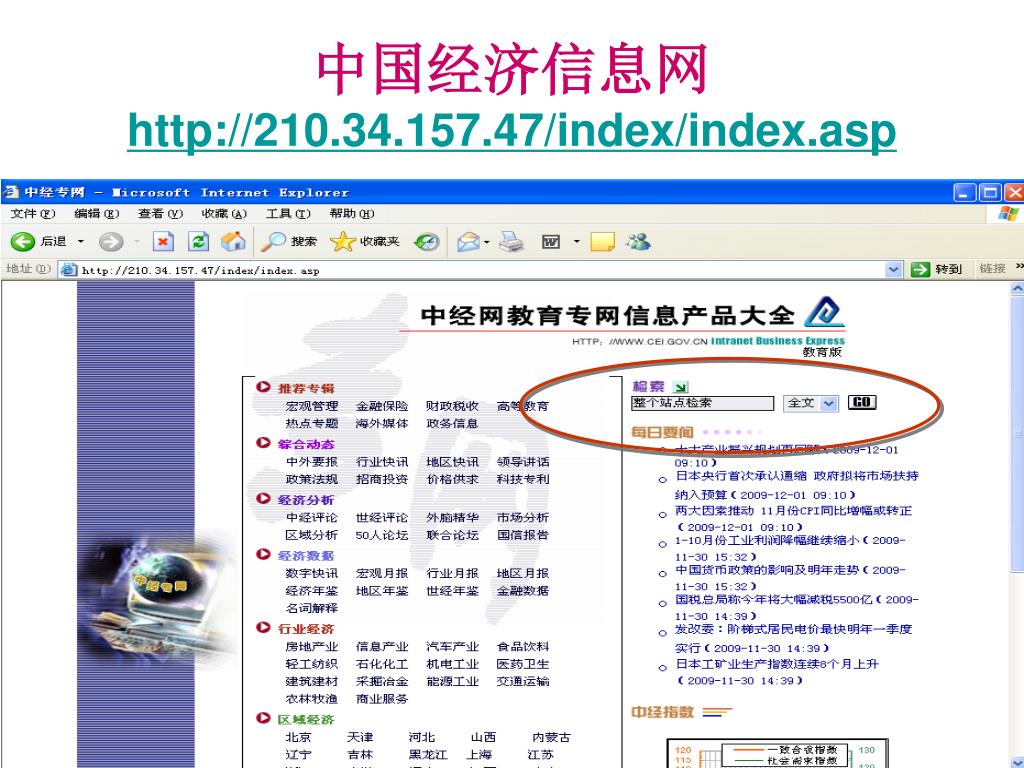This screenshot has height=768, width=1024.
Task: Click the green arrow icon beside 检索
Action: click(680, 387)
